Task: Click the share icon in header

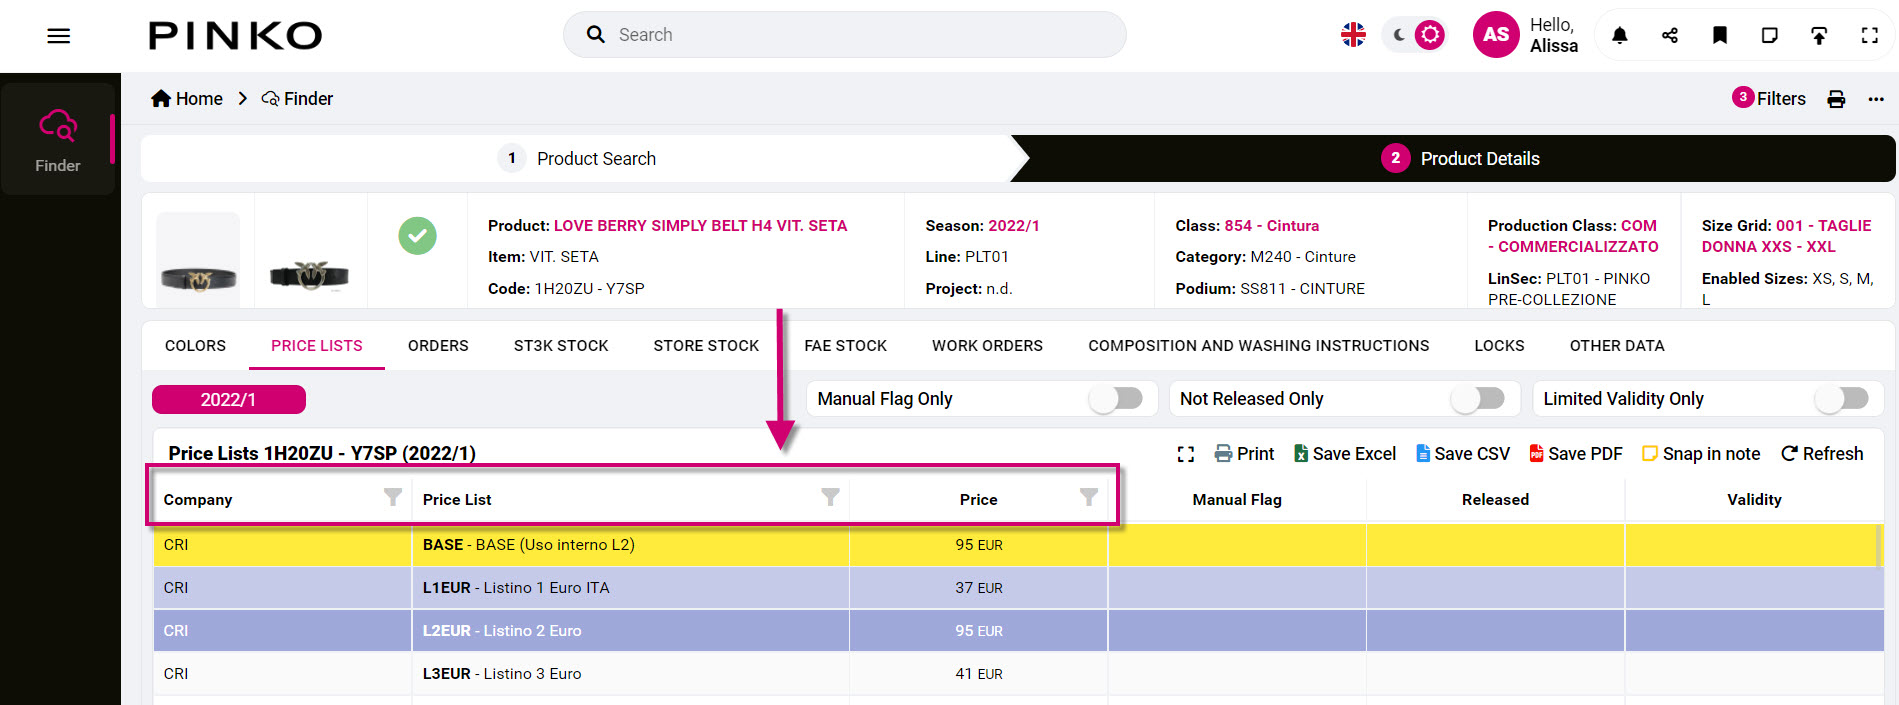Action: pyautogui.click(x=1670, y=36)
